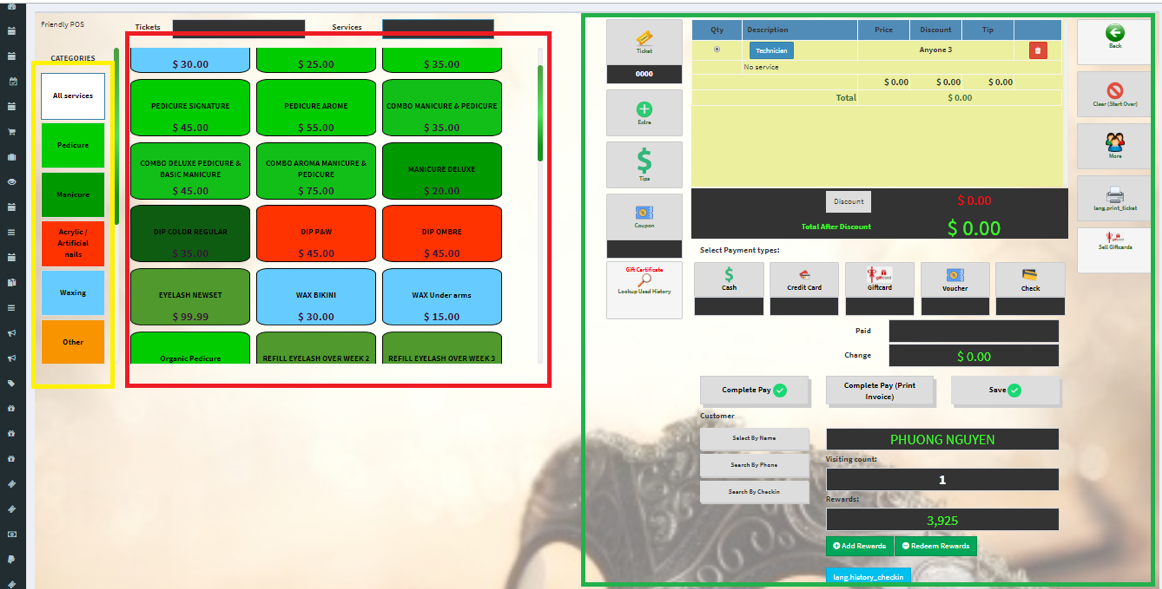This screenshot has height=589, width=1162.
Task: Add Dip Color Regular service
Action: point(190,233)
